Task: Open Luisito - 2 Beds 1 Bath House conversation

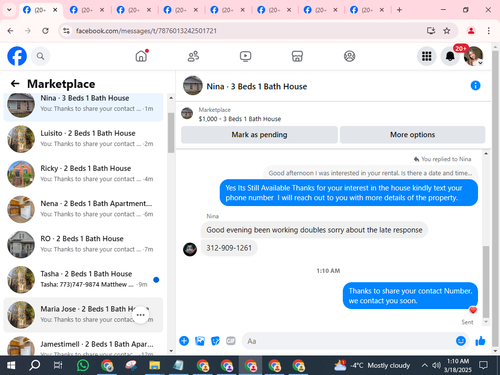Action: tap(83, 139)
